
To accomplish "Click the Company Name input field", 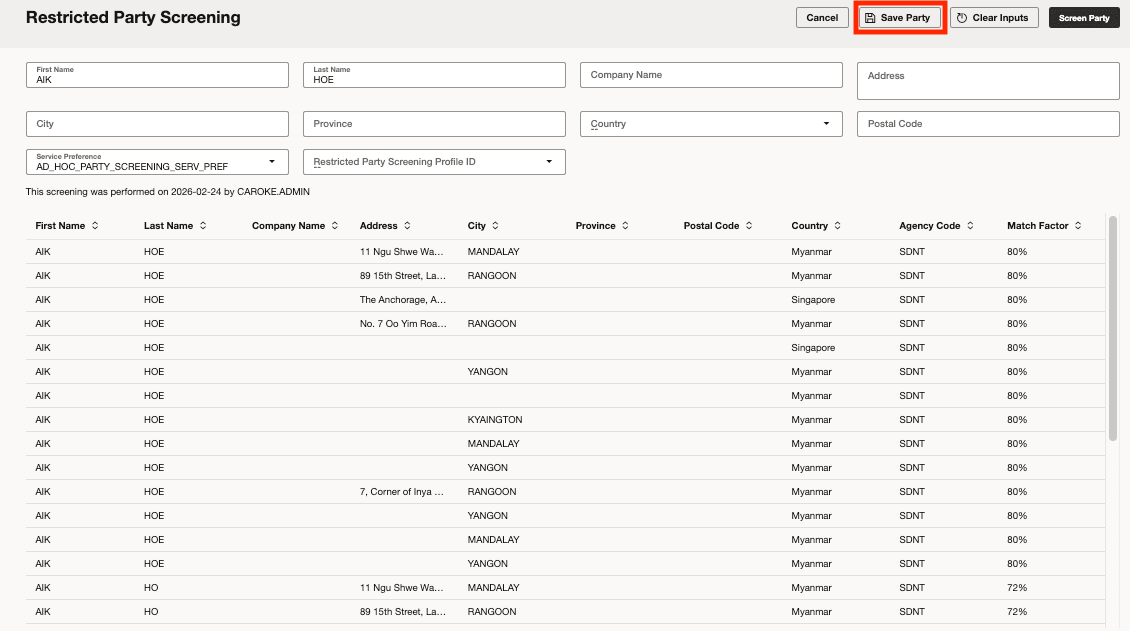I will 711,75.
